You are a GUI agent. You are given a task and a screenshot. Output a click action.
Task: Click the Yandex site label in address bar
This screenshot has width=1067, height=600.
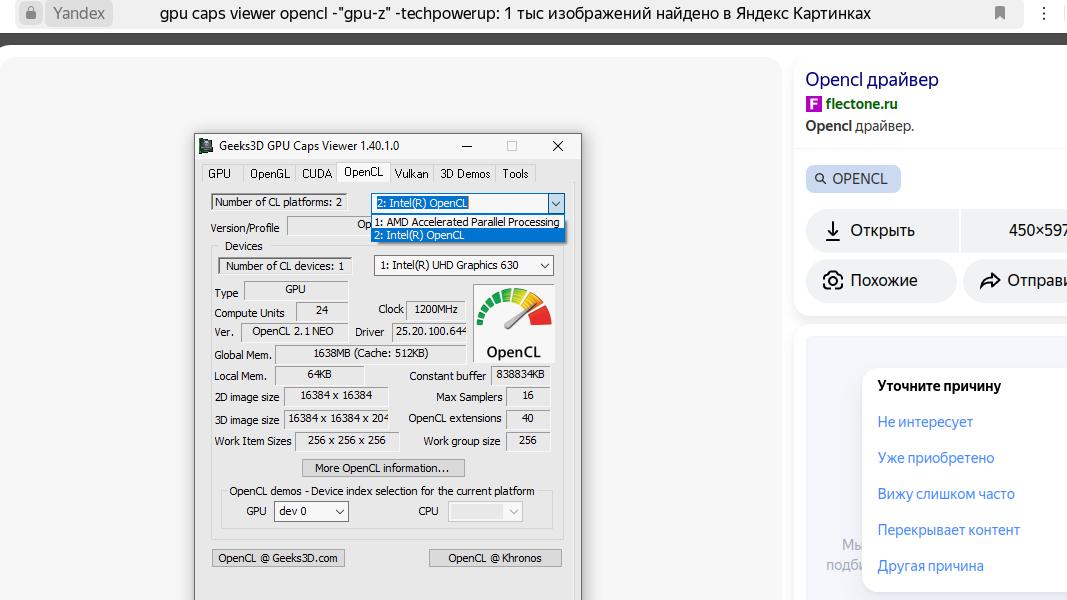pyautogui.click(x=79, y=13)
